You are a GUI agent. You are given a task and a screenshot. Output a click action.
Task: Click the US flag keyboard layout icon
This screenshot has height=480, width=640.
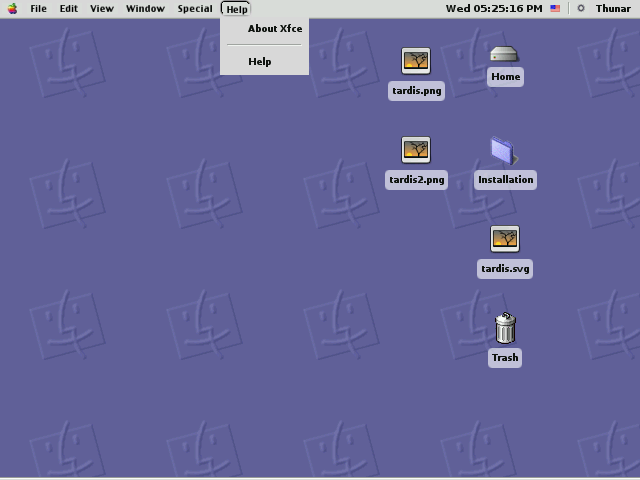(x=555, y=8)
